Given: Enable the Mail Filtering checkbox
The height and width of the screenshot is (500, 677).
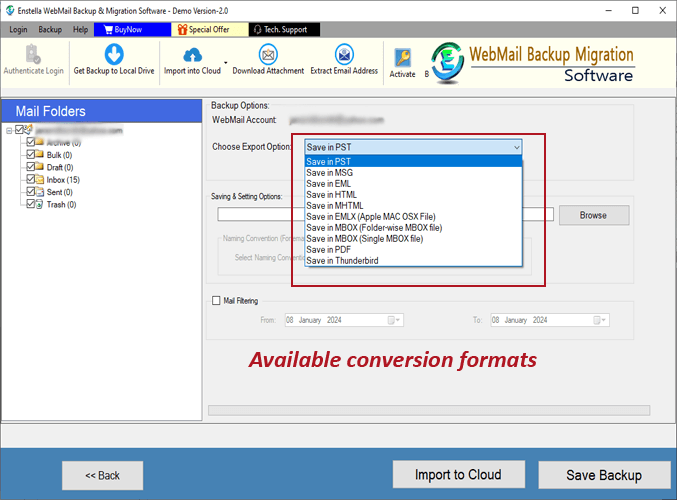Looking at the screenshot, I should tap(216, 301).
